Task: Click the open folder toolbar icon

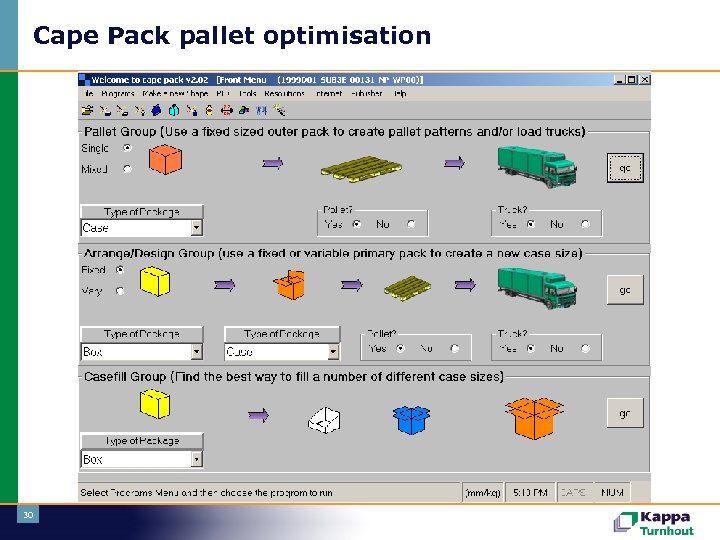Action: pyautogui.click(x=87, y=110)
